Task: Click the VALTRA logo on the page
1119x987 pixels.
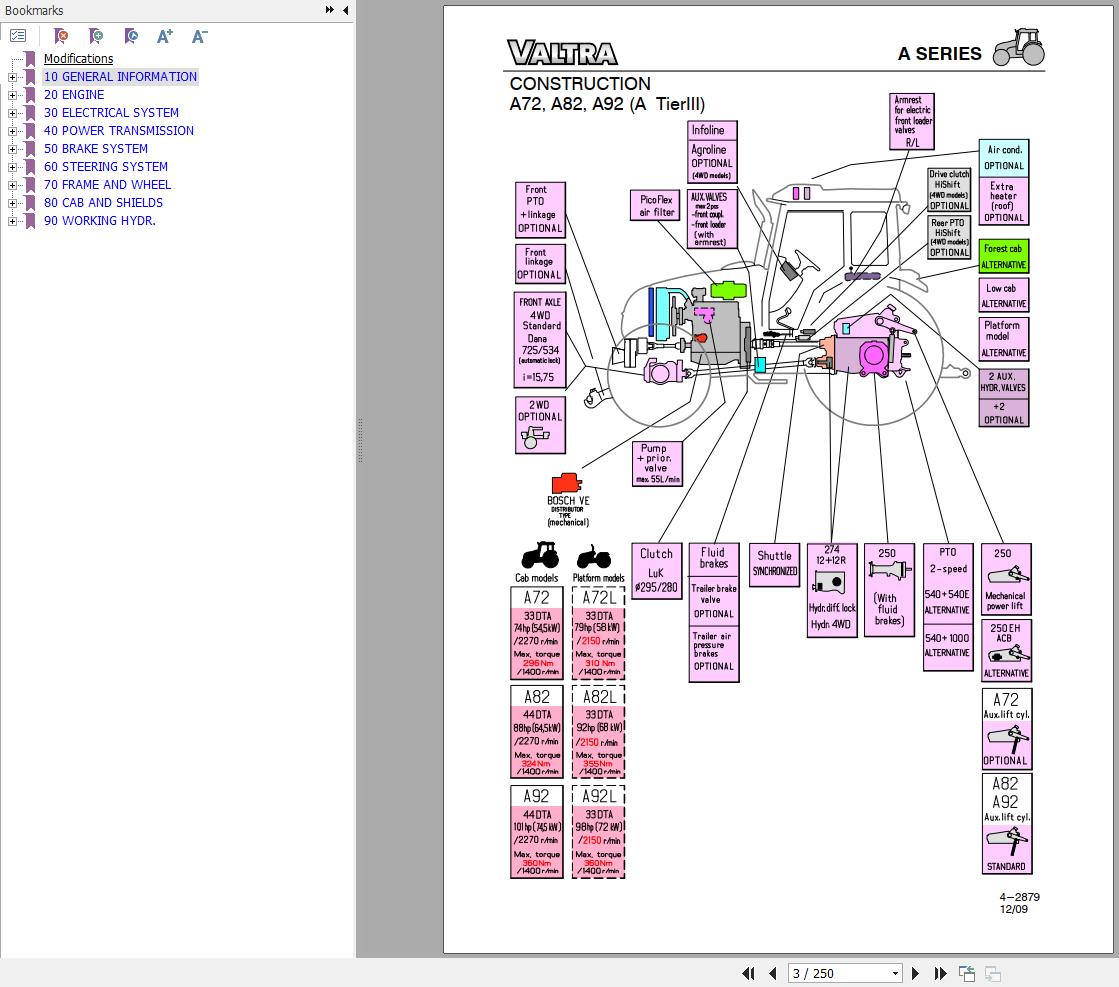Action: point(562,53)
